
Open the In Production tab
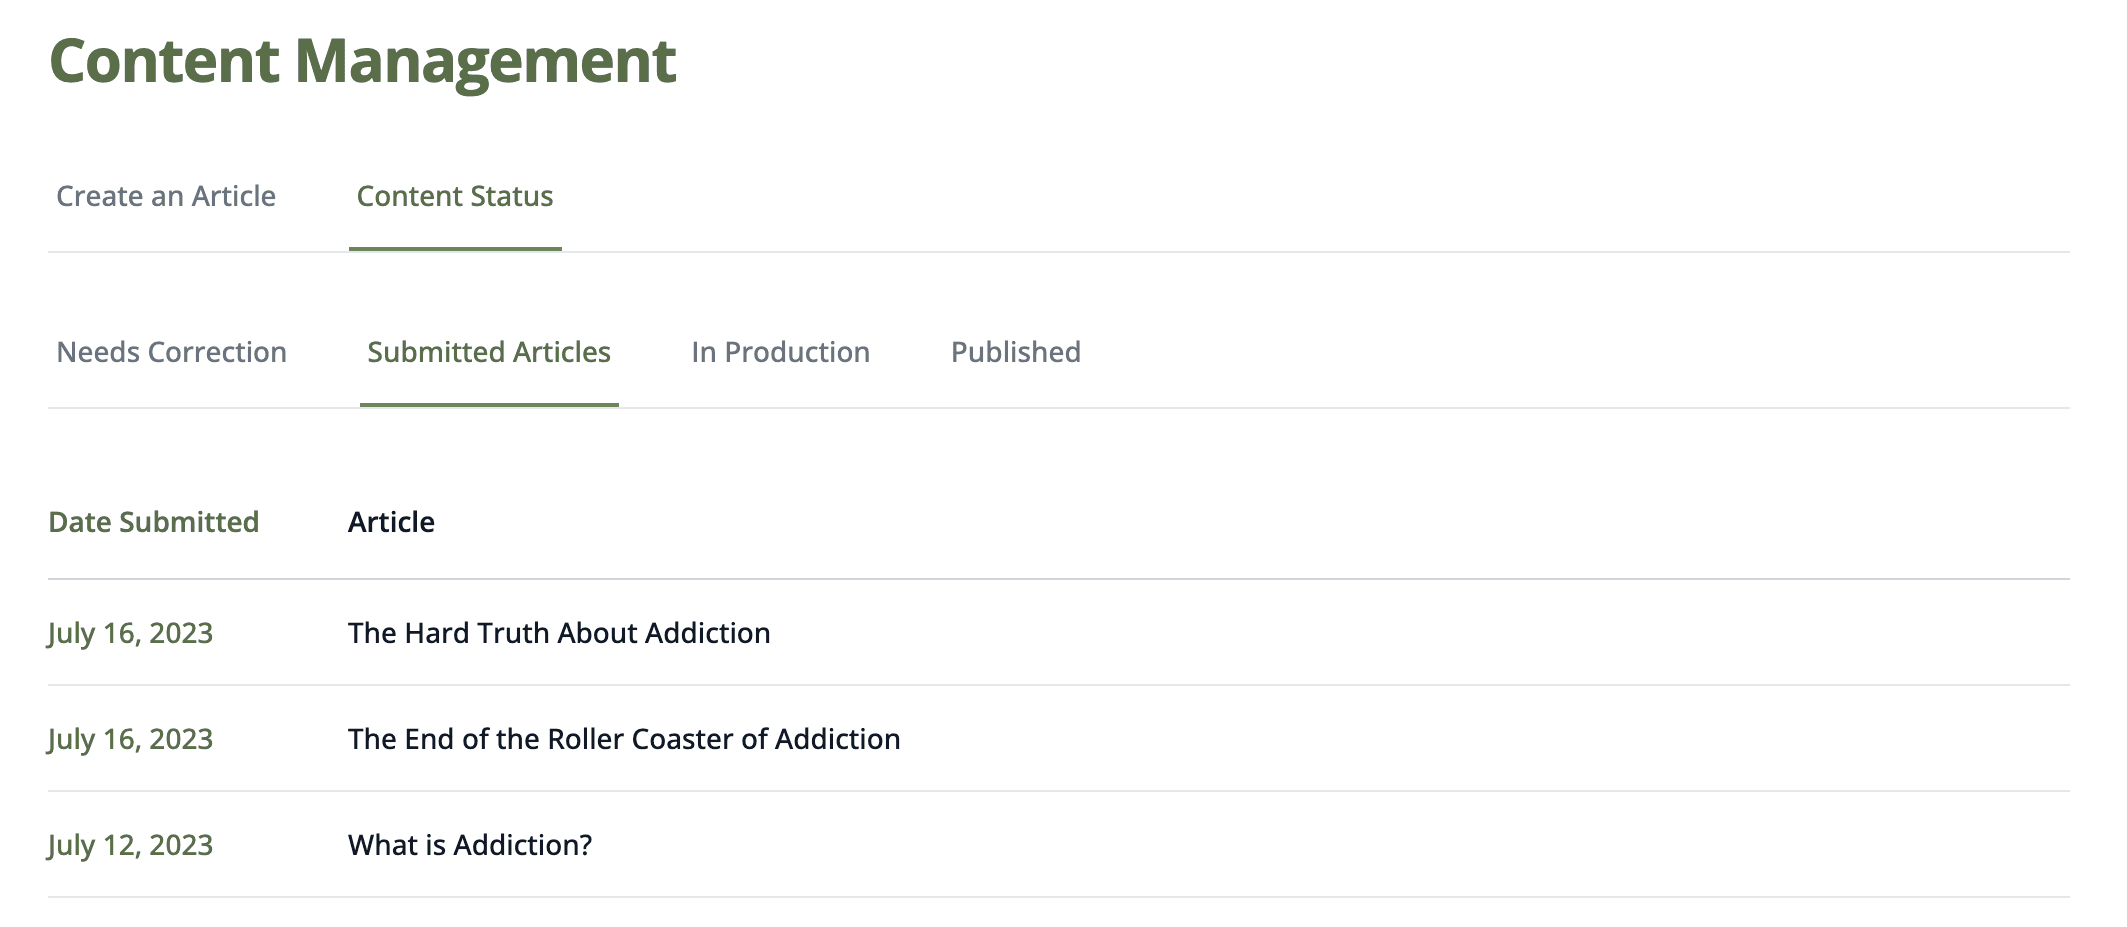tap(781, 352)
